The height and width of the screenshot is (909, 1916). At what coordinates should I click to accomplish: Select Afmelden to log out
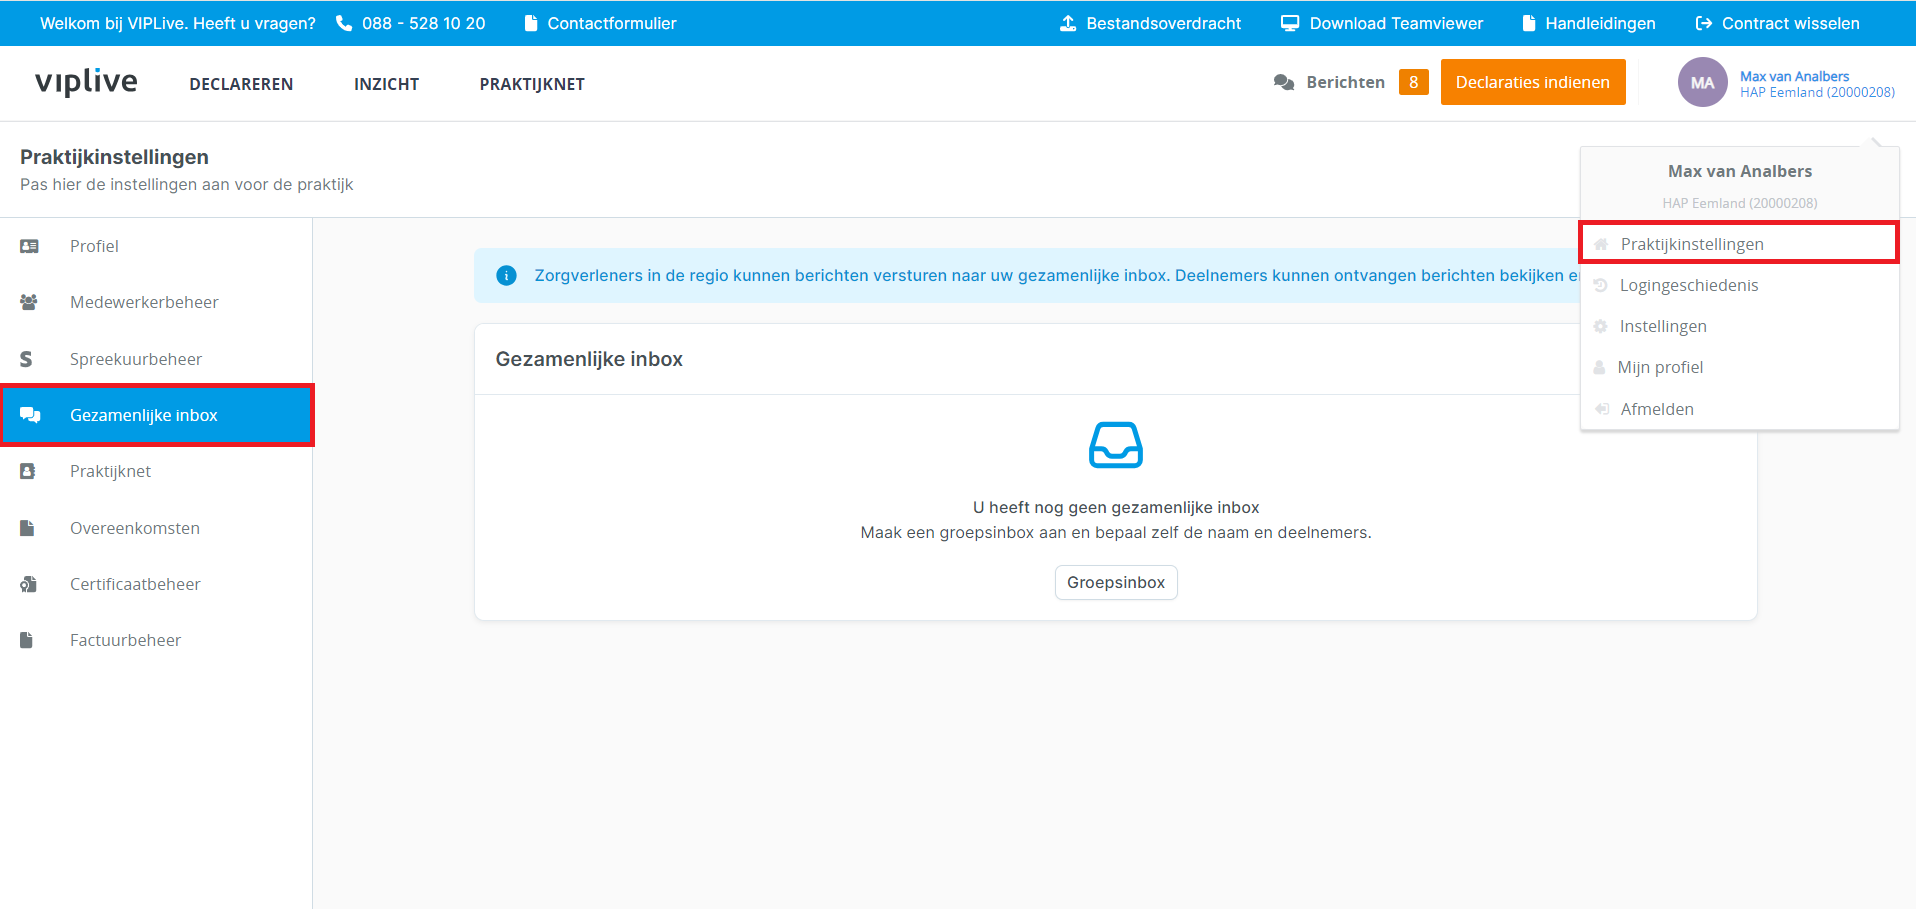pyautogui.click(x=1656, y=409)
